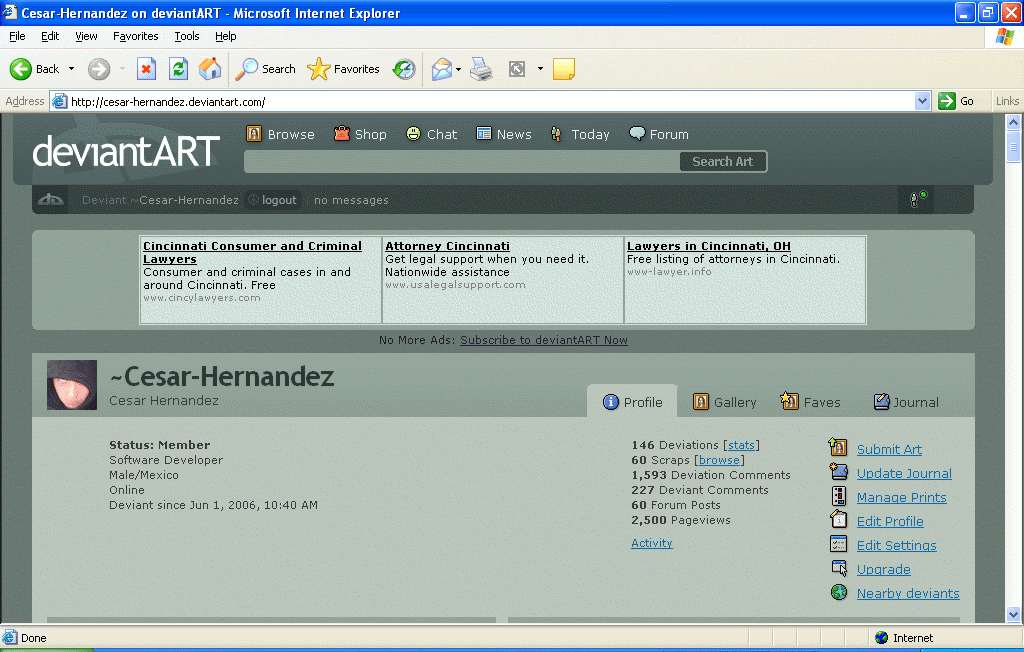
Task: Expand the Back button history dropdown
Action: coord(71,69)
